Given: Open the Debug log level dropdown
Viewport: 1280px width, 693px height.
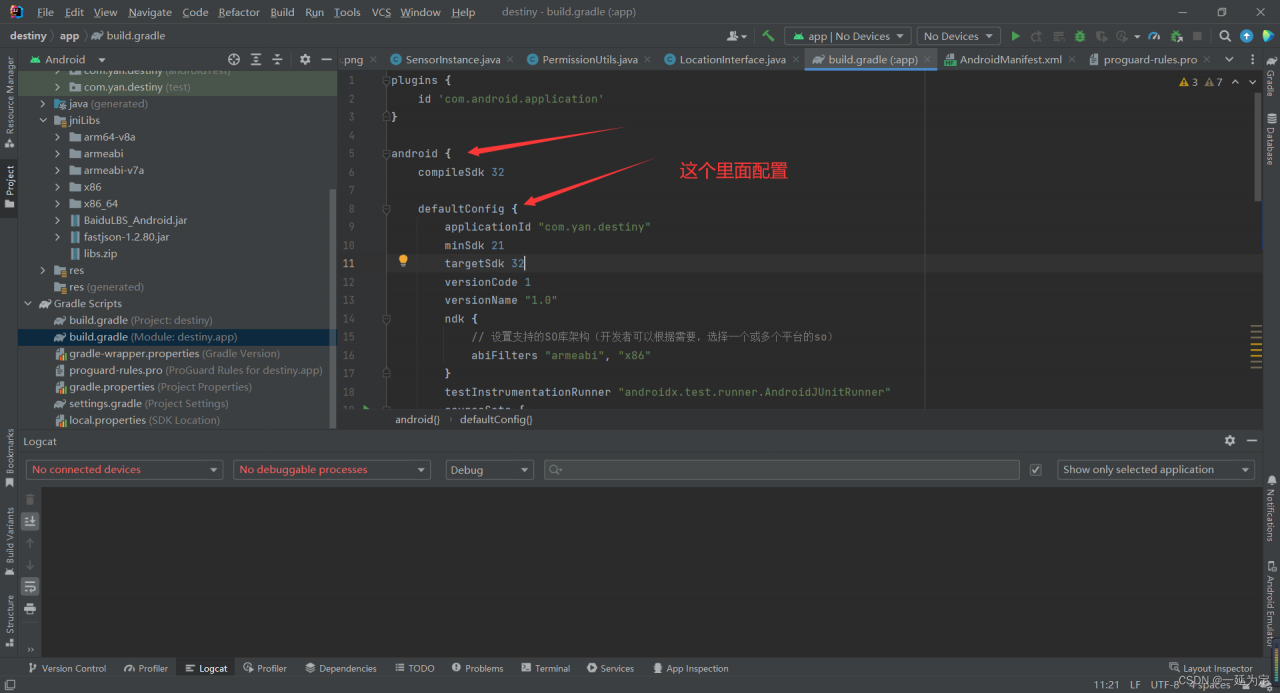Looking at the screenshot, I should (x=489, y=470).
